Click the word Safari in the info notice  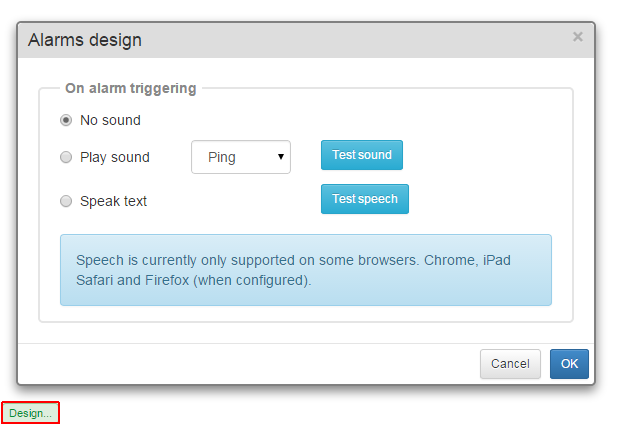click(98, 281)
